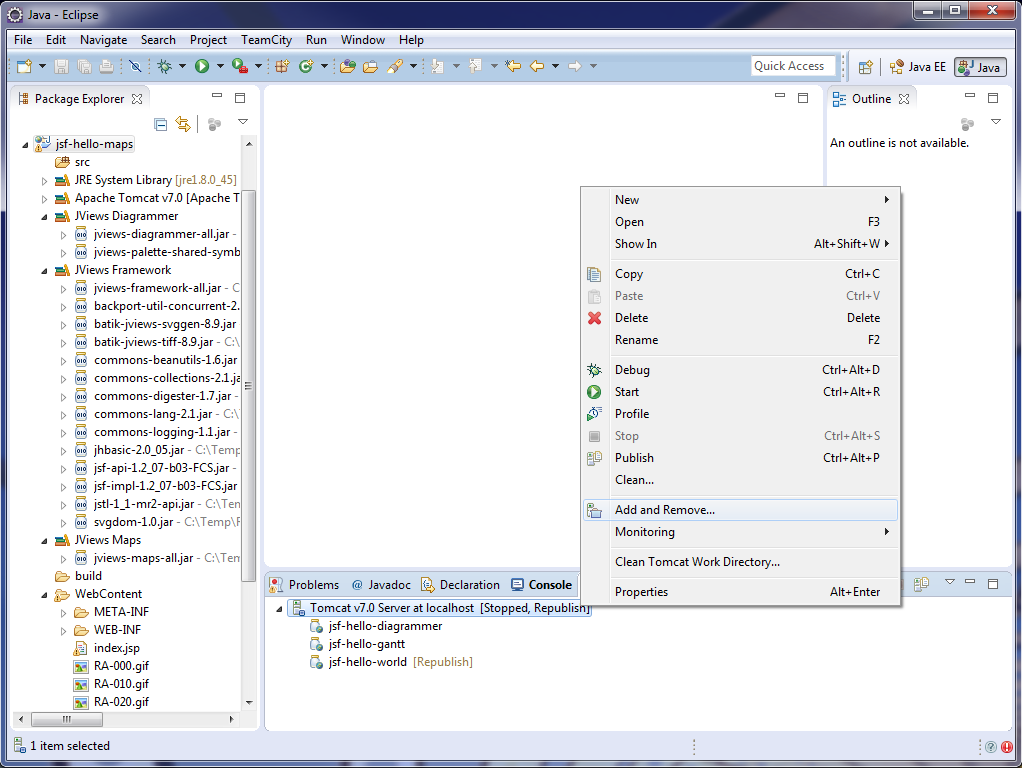Click the Open Perspective icon
Image resolution: width=1022 pixels, height=768 pixels.
click(866, 67)
